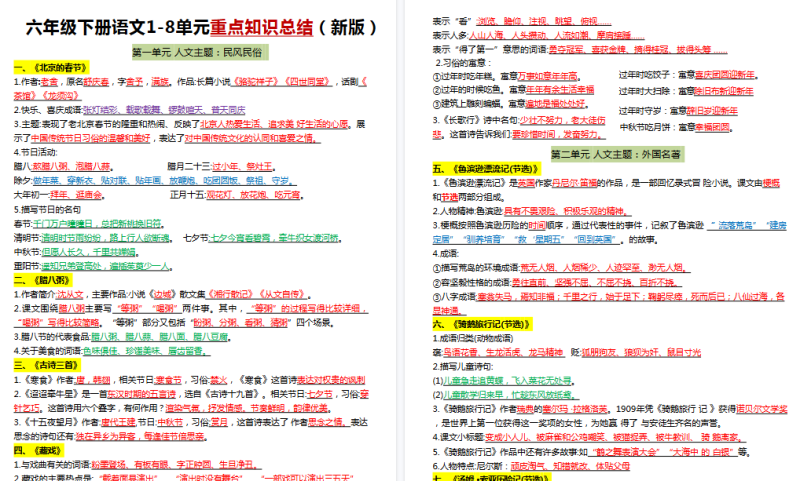The height and width of the screenshot is (481, 800).
Task: Click the purple idiom text '张灯结彩、载歌载舞'
Action: pos(123,110)
